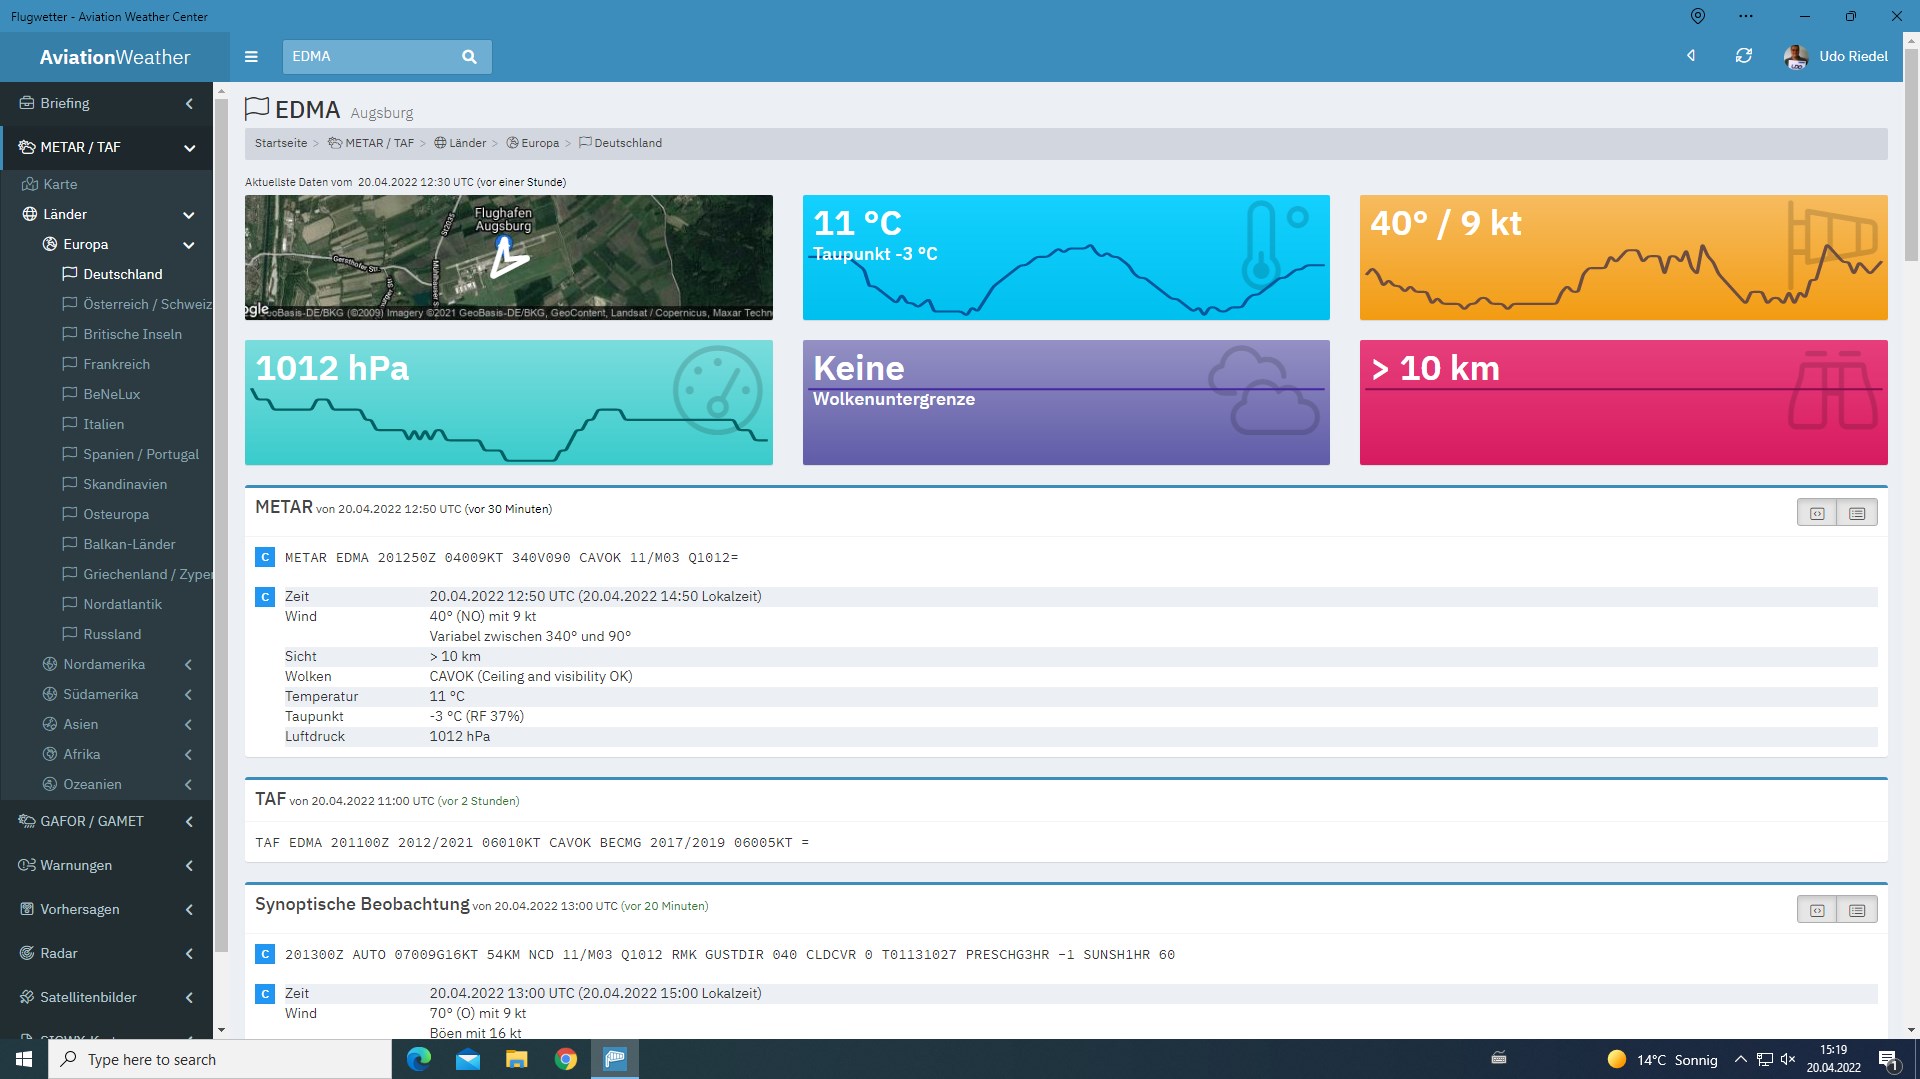Open Satellitenbilder menu

click(106, 997)
